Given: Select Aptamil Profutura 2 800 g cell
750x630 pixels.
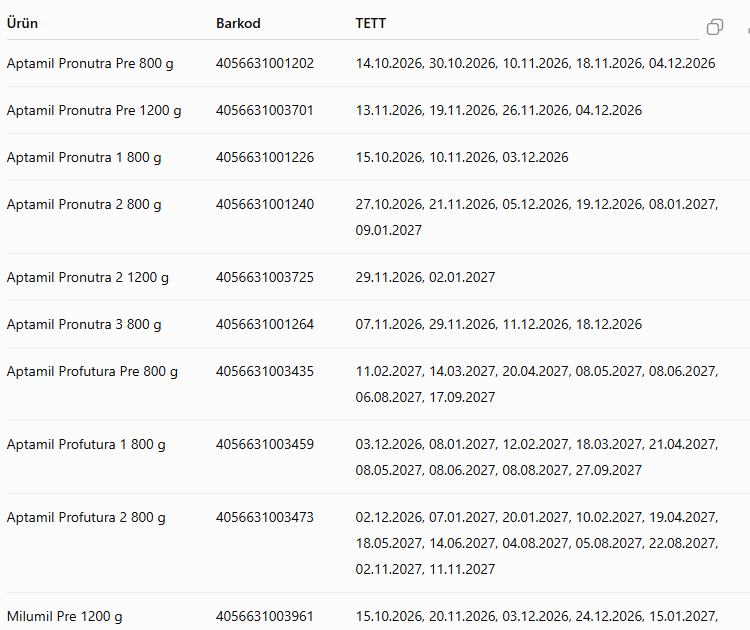Looking at the screenshot, I should coord(86,518).
